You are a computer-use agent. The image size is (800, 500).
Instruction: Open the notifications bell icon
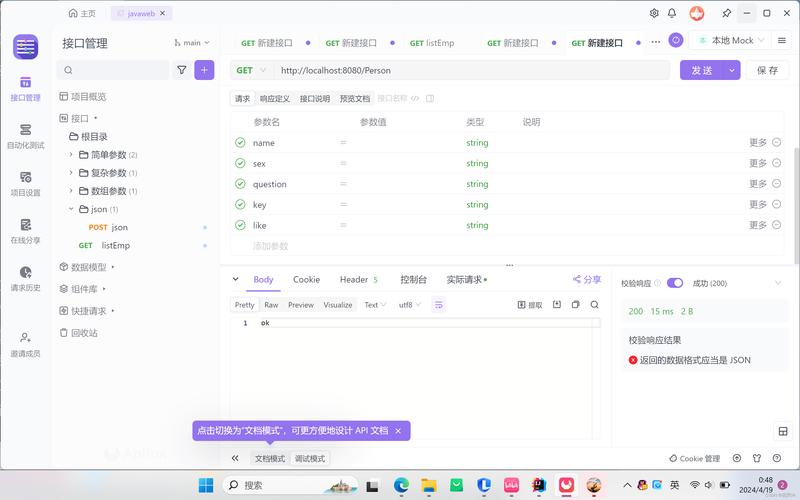[672, 13]
